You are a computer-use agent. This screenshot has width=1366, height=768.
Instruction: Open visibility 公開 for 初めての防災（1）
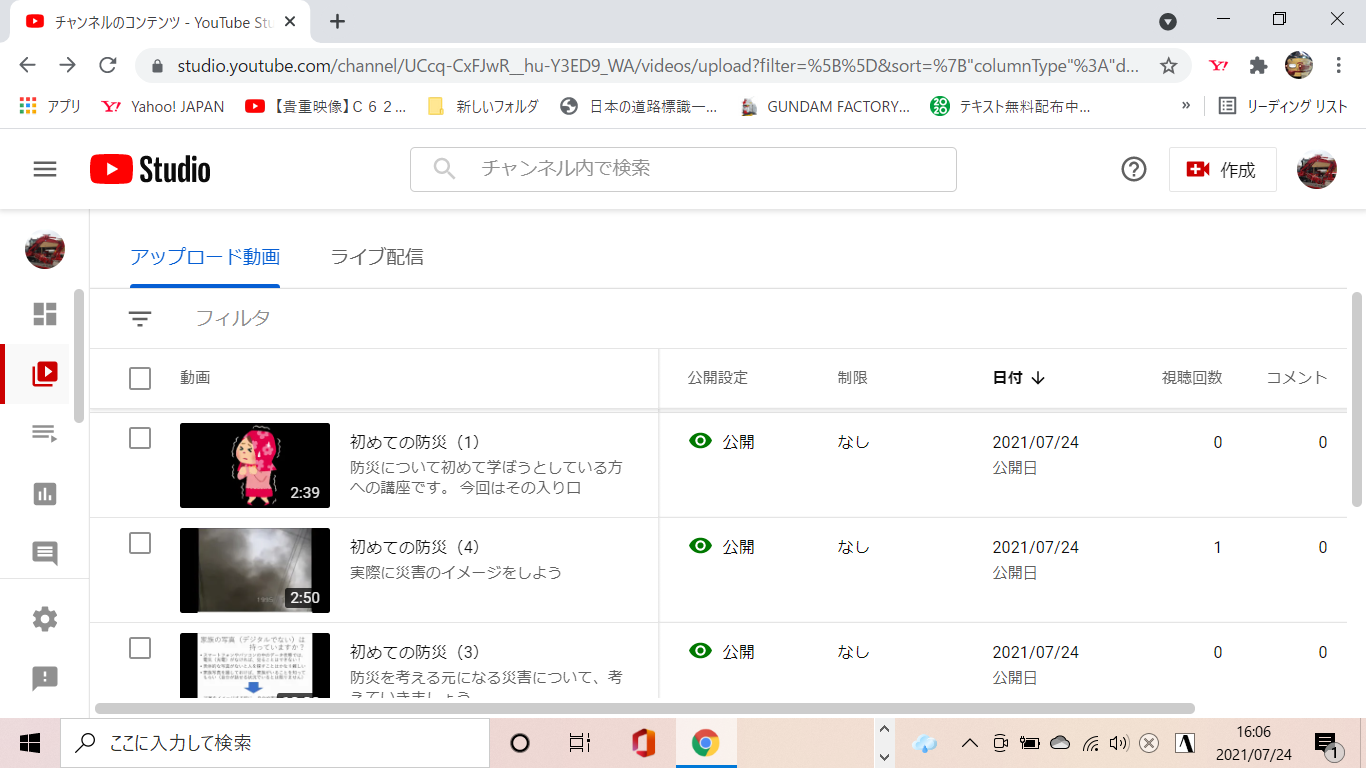[x=722, y=442]
